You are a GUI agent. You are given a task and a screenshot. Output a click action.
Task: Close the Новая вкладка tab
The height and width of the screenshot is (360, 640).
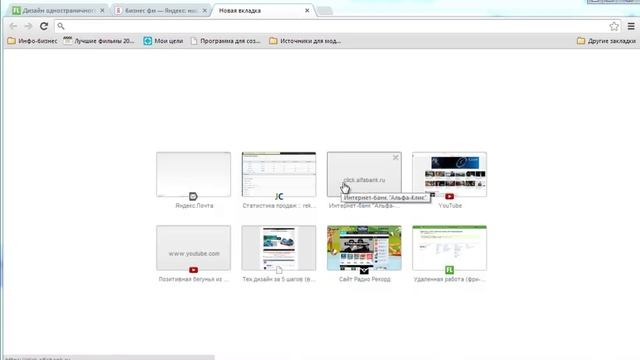coord(307,11)
